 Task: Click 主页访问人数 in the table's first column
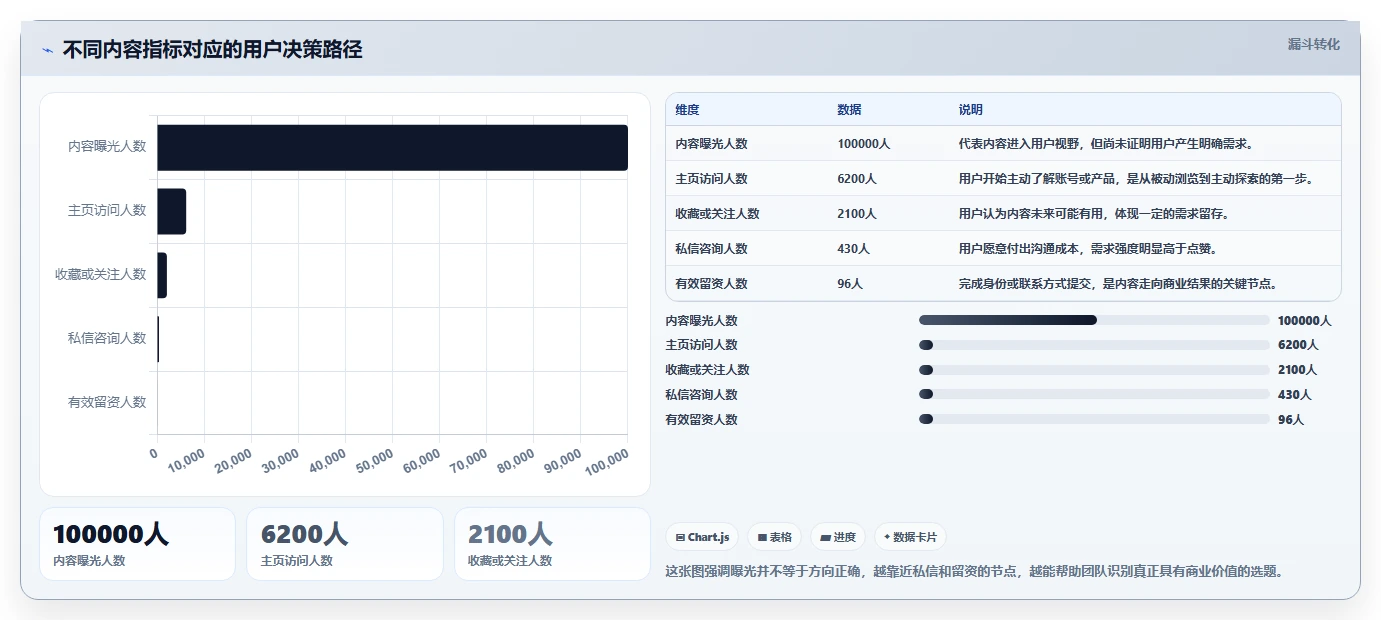coord(711,179)
